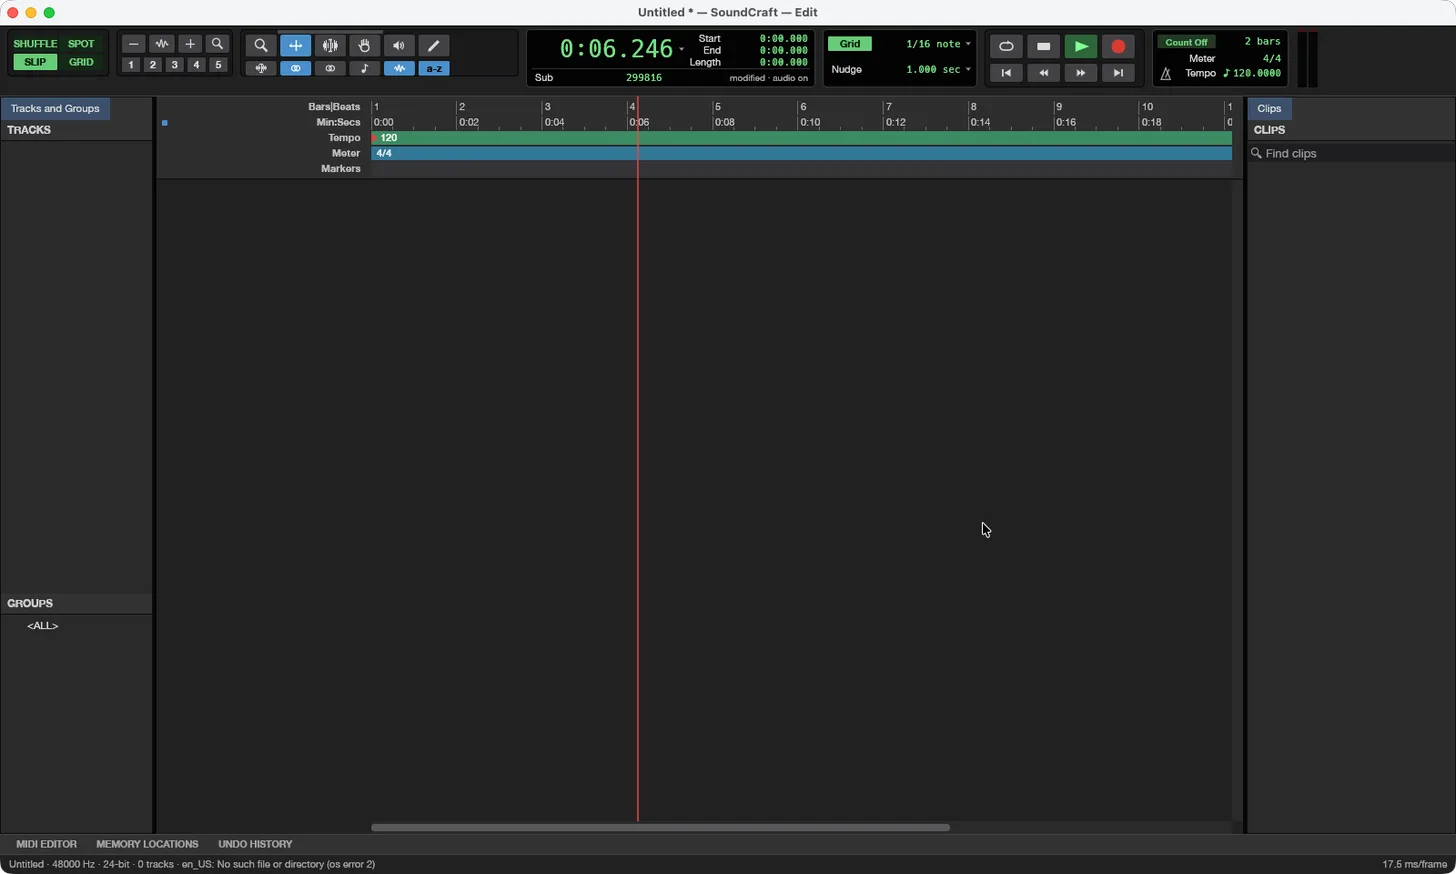
Task: Open the Nudge value 1.000 sec dropdown
Action: [x=938, y=70]
